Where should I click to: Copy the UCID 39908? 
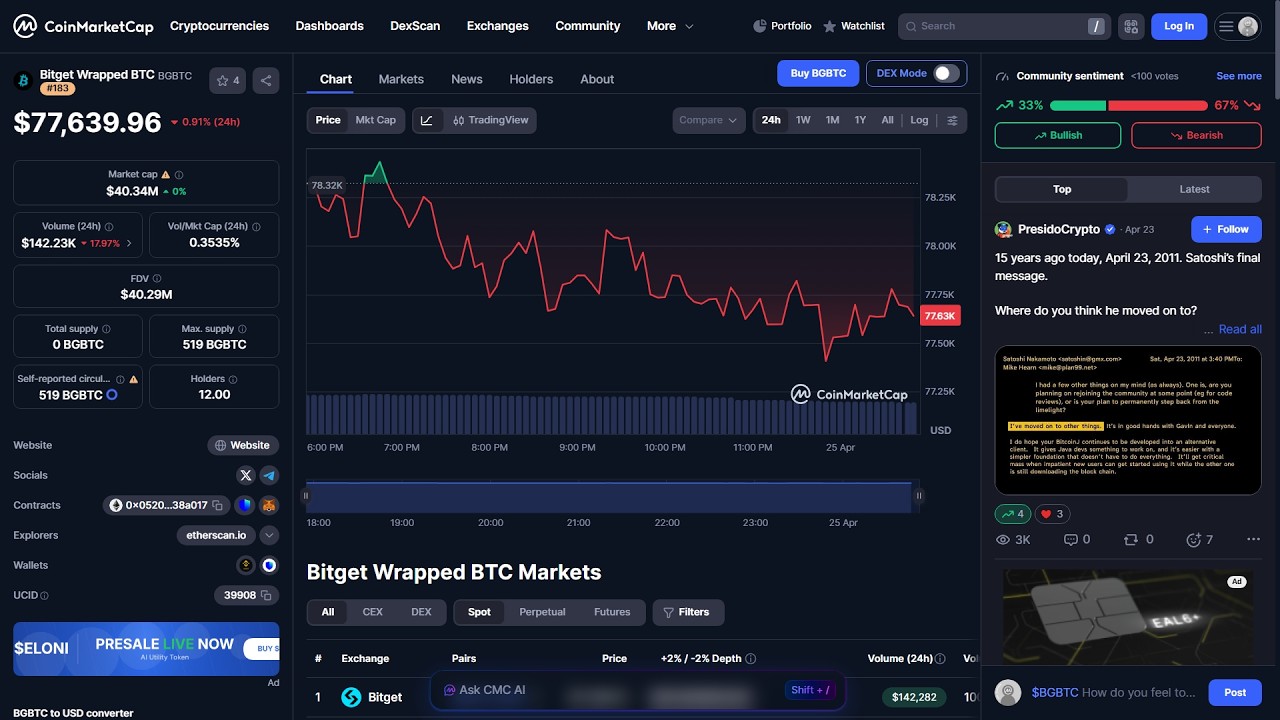[266, 595]
